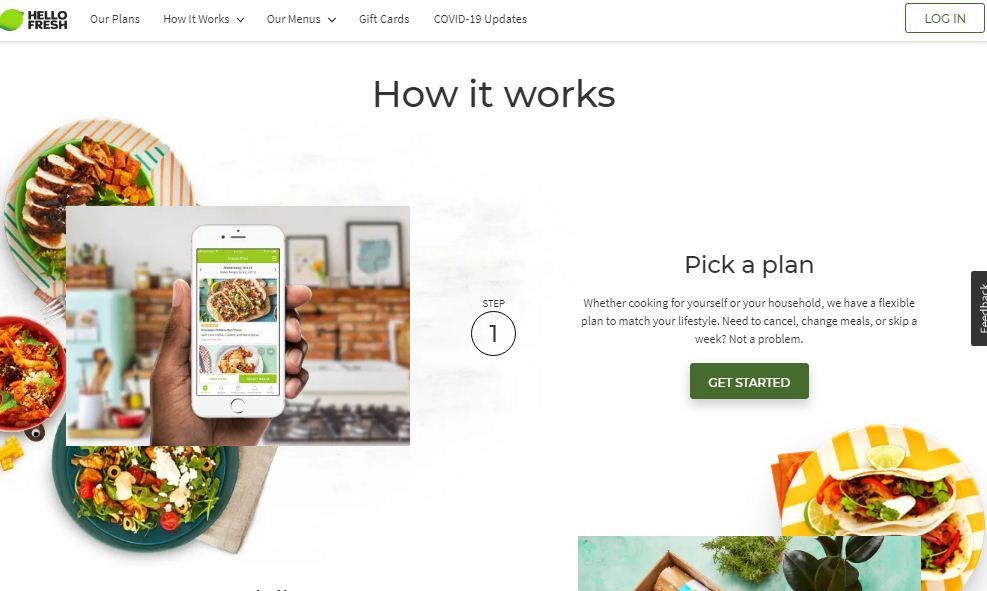Click the Pick a plan heading
Viewport: 987px width, 591px height.
(x=749, y=265)
